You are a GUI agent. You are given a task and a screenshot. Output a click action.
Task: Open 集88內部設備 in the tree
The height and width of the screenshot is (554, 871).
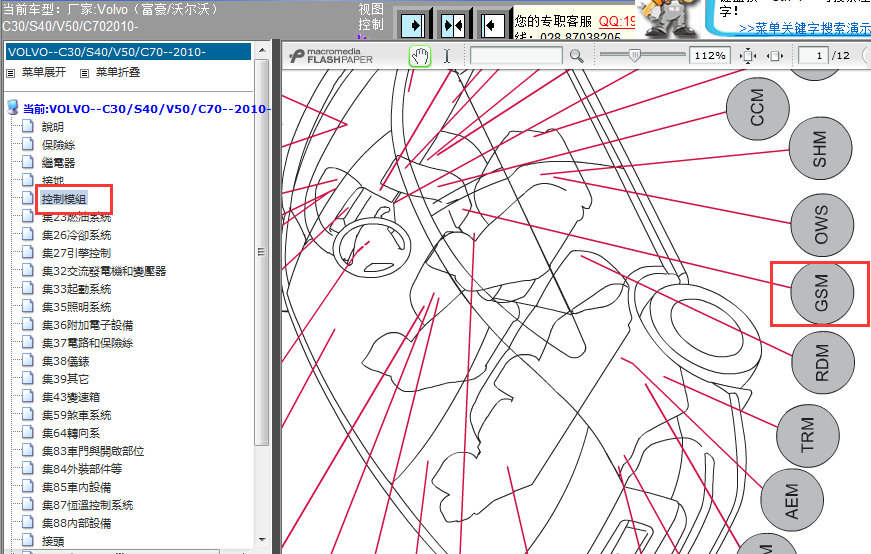[x=77, y=523]
